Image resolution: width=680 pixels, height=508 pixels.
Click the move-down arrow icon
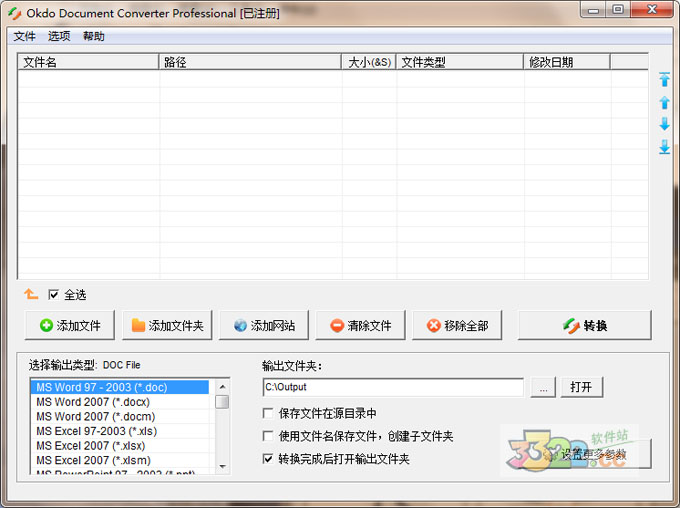[664, 124]
